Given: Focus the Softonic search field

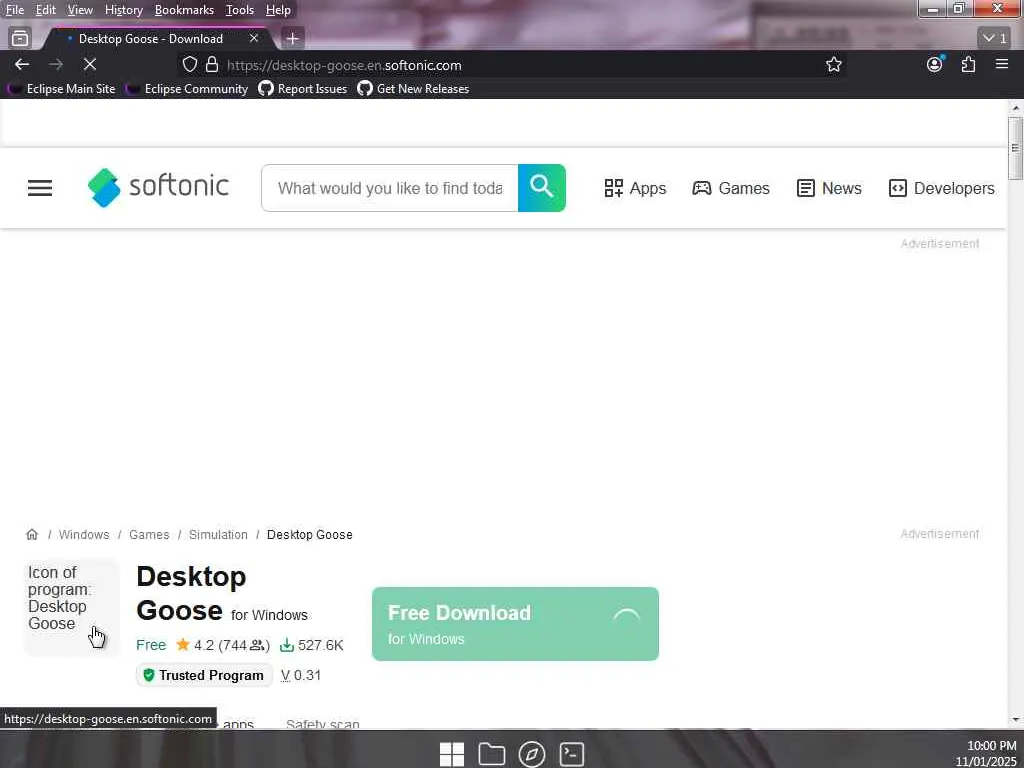Looking at the screenshot, I should point(390,188).
